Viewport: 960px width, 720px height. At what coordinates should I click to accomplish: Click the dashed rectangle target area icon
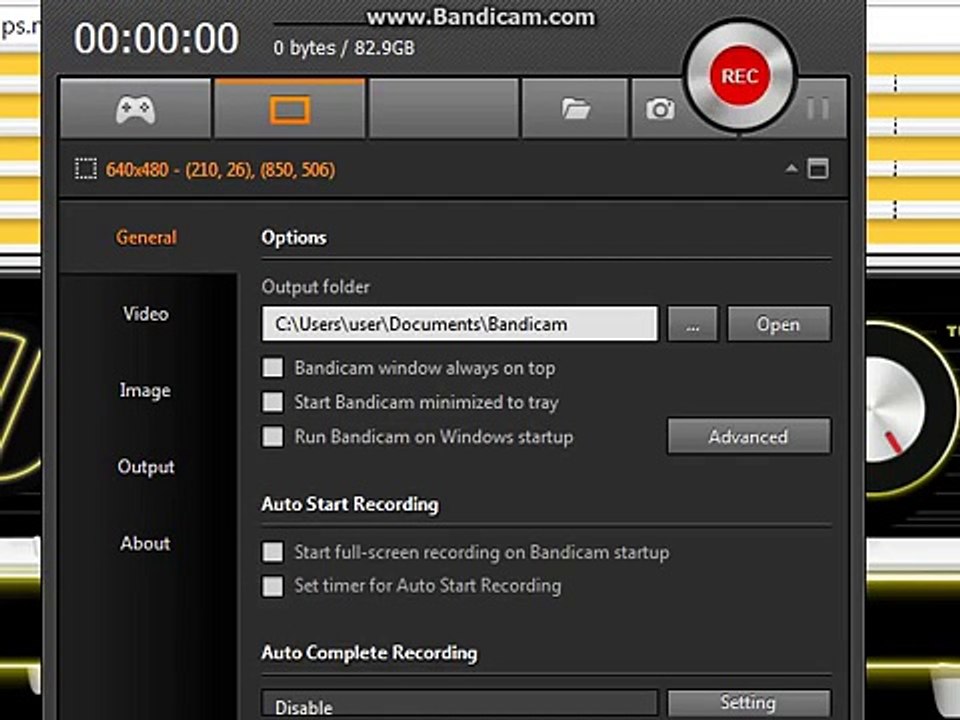(86, 169)
